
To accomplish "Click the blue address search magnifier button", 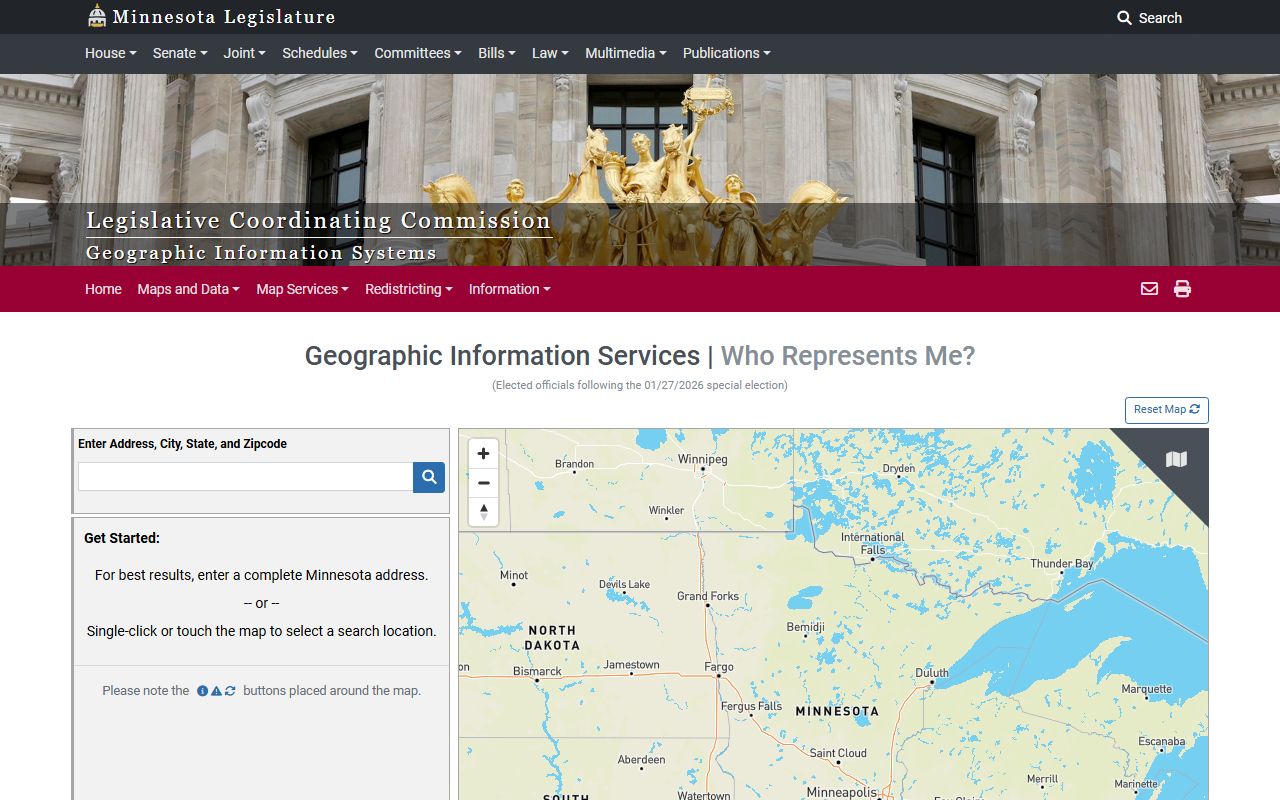I will [x=429, y=477].
